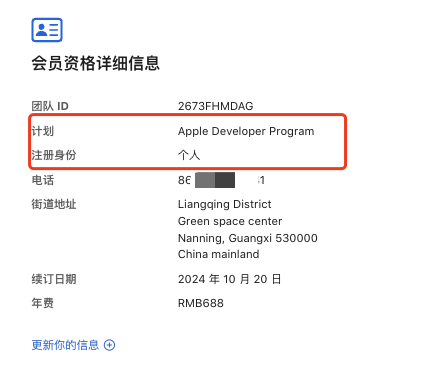Click the 电话 label
The width and height of the screenshot is (431, 375).
(43, 180)
